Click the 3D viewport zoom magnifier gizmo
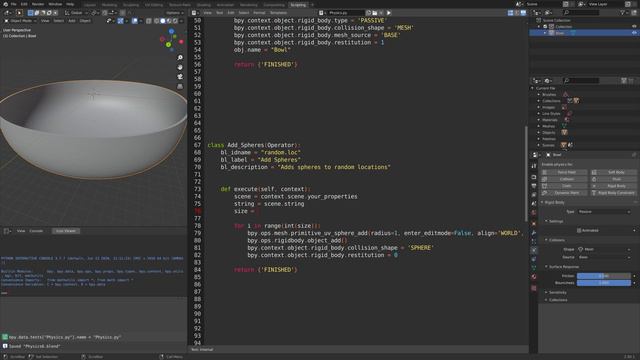The height and width of the screenshot is (360, 640). click(180, 58)
